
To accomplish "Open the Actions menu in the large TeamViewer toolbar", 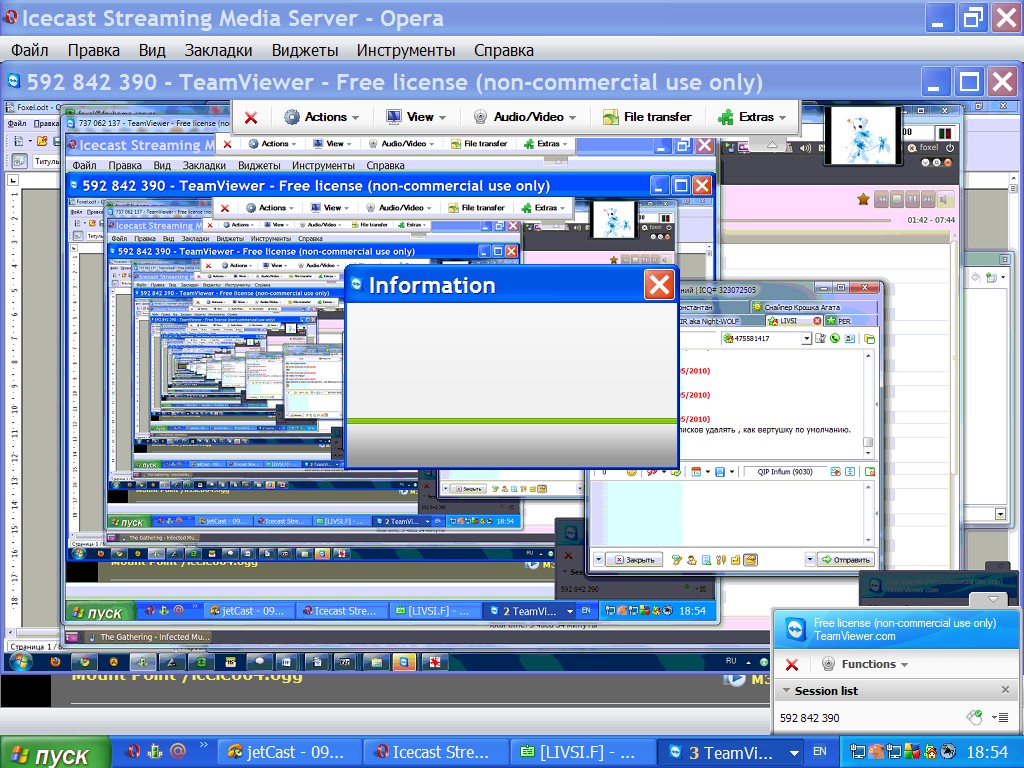I will [x=322, y=117].
